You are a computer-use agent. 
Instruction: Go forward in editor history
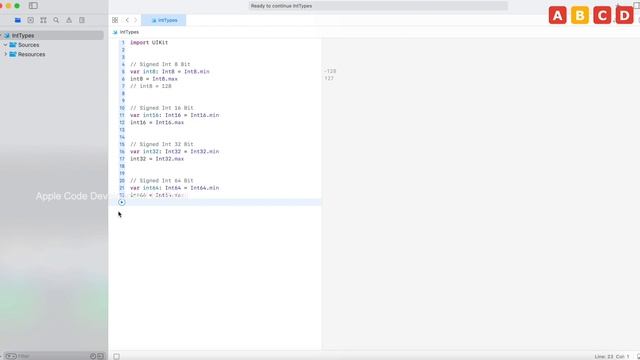coord(136,20)
